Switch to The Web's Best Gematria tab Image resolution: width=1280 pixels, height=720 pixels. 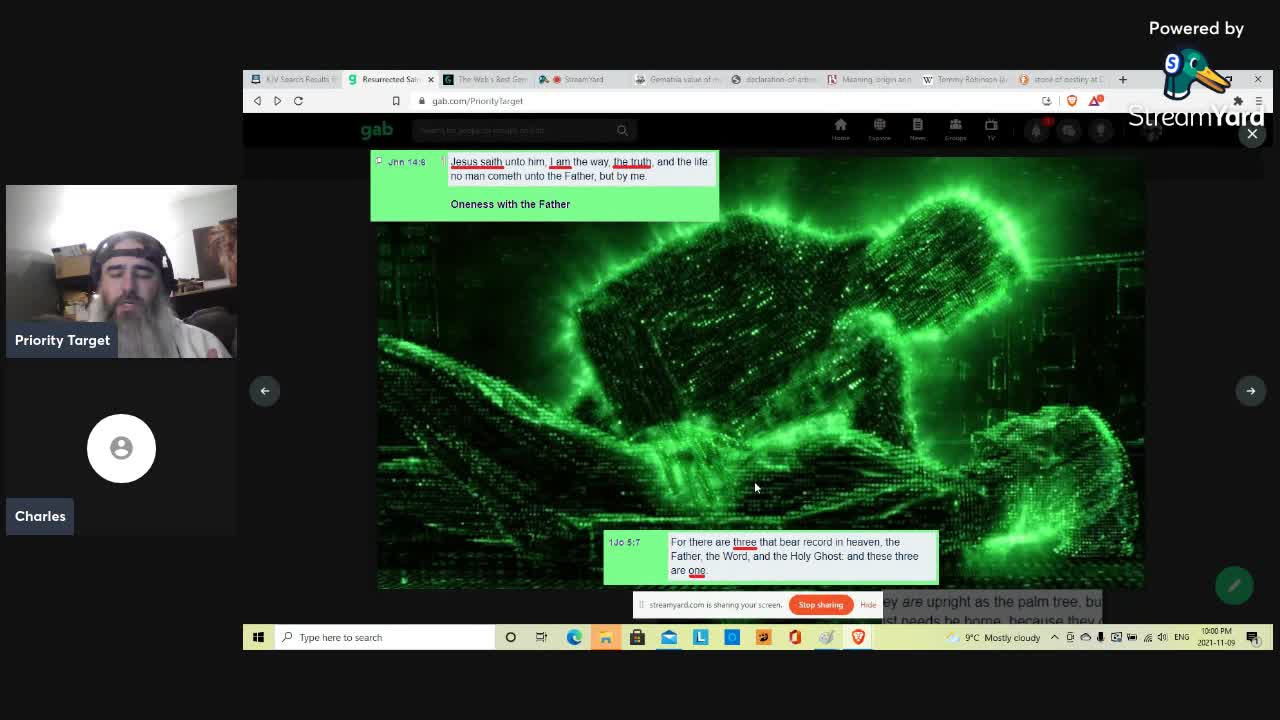(488, 79)
